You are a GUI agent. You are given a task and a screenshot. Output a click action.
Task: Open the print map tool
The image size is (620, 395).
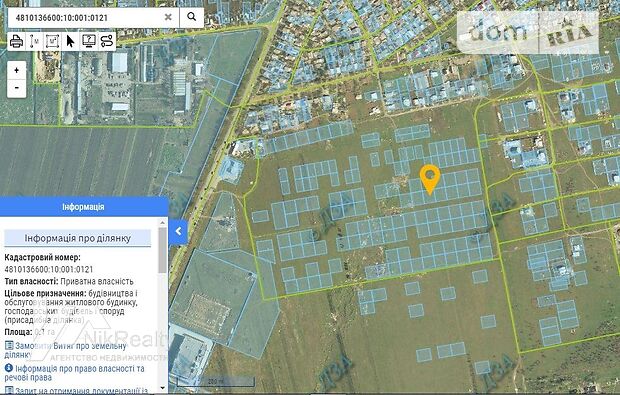16,41
